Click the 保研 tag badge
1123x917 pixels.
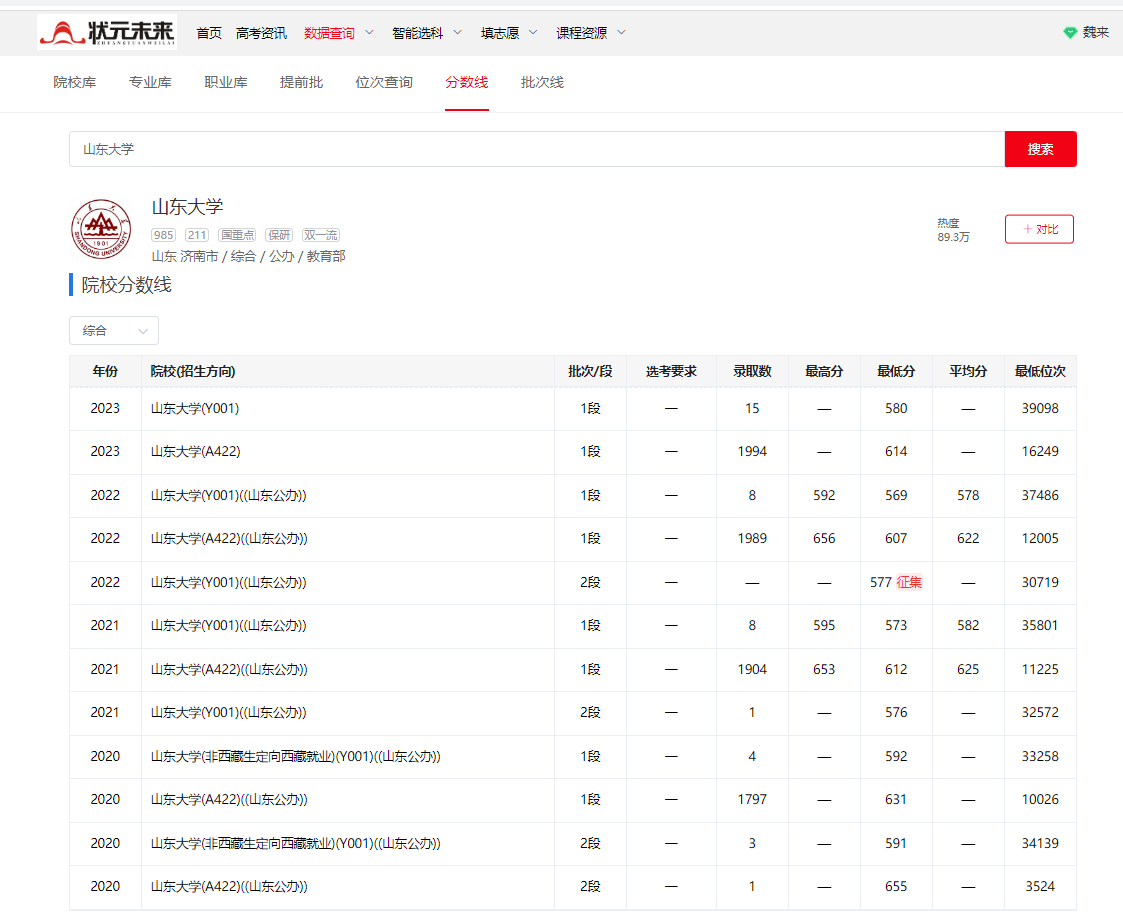tap(279, 235)
